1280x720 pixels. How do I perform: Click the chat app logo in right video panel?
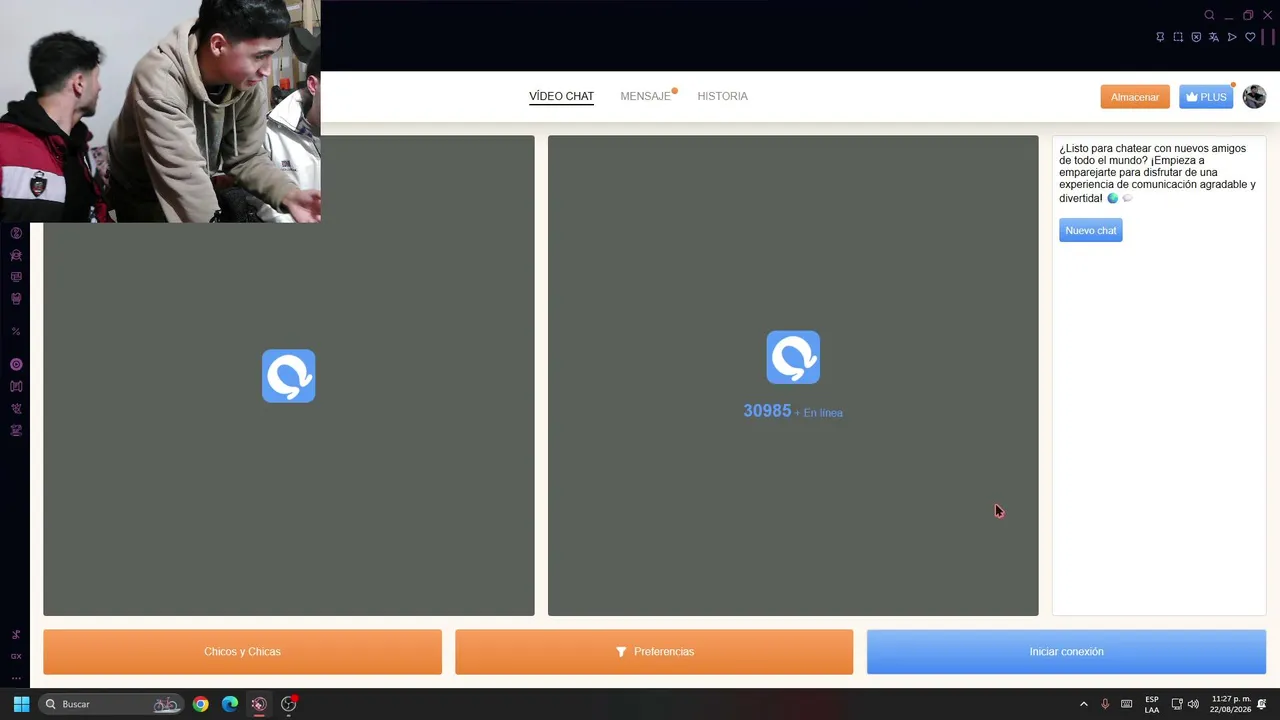[x=793, y=357]
